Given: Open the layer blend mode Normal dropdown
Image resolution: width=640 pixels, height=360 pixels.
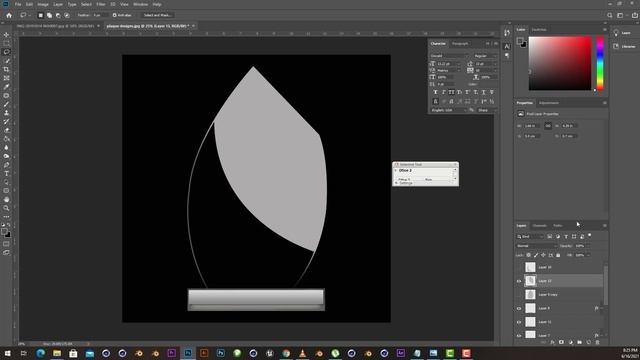Looking at the screenshot, I should click(x=536, y=246).
